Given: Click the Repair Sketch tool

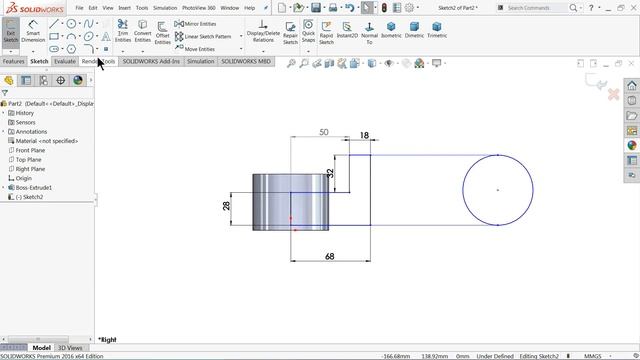Looking at the screenshot, I should coord(290,33).
